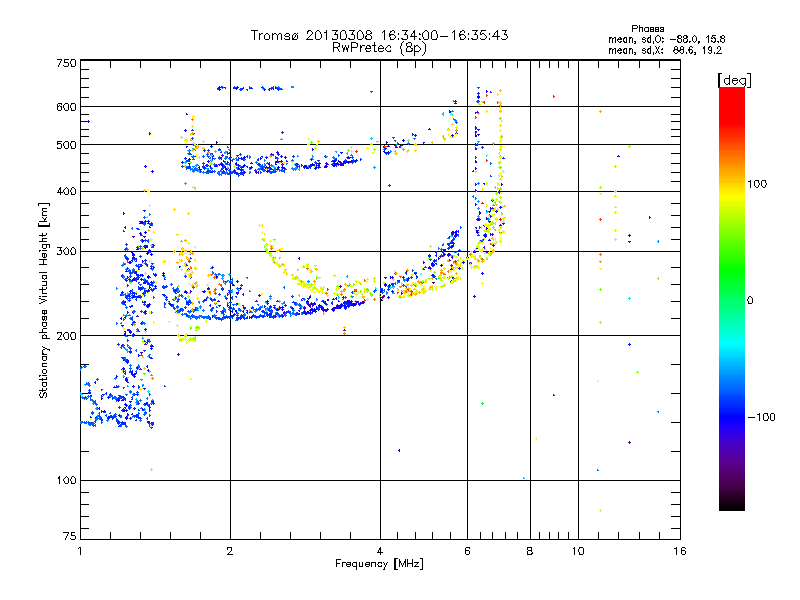Click the y-axis label '500'

(66, 145)
